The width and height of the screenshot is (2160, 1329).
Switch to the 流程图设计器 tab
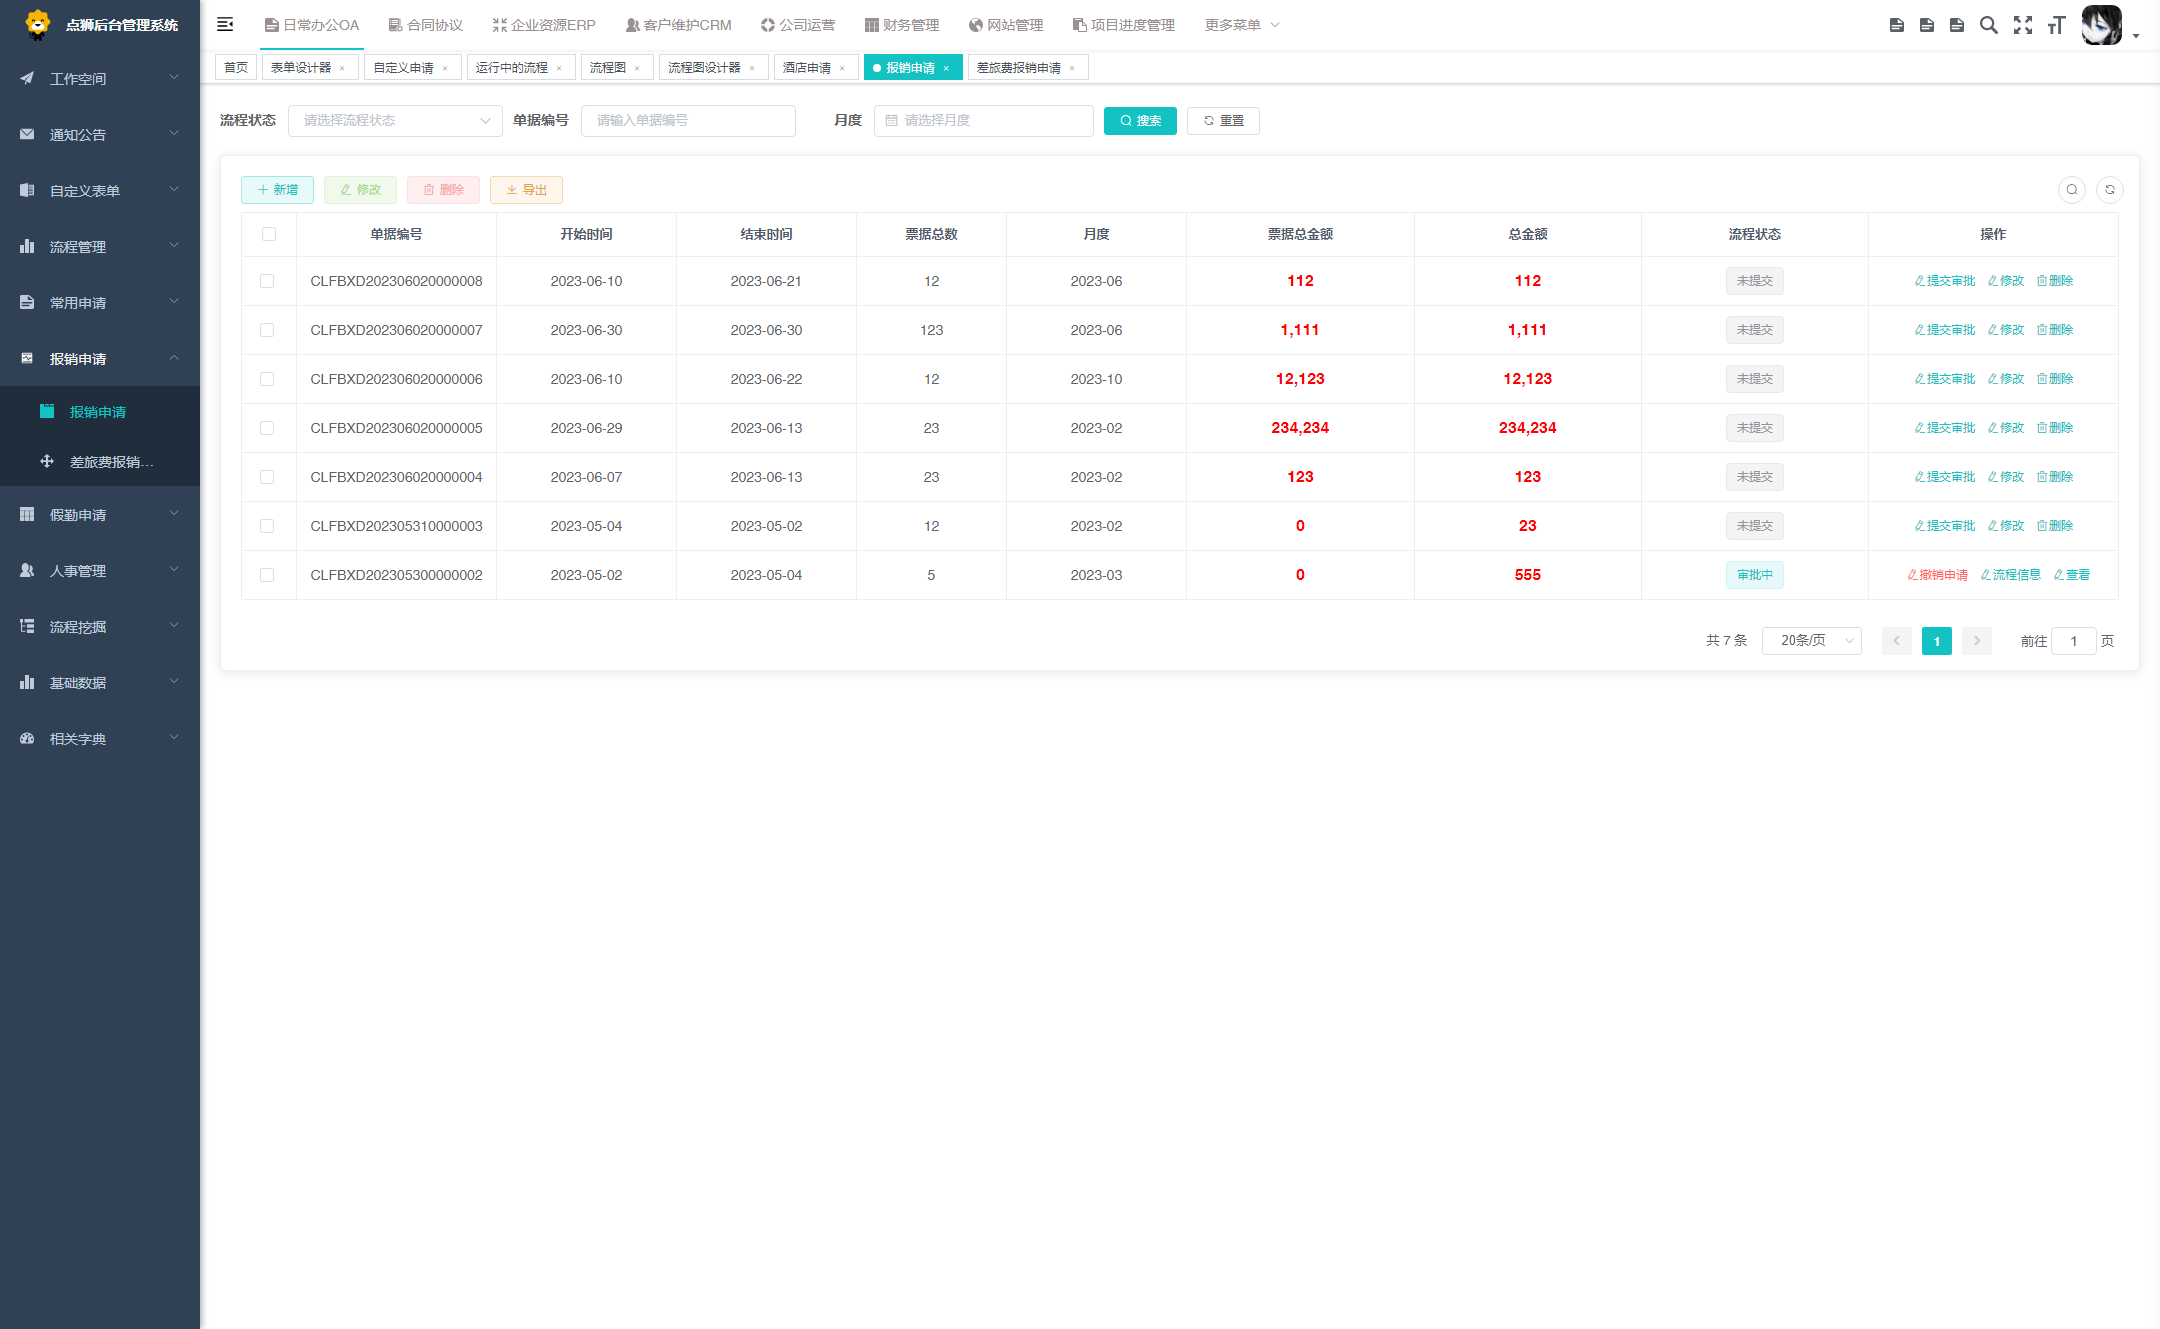pyautogui.click(x=704, y=68)
